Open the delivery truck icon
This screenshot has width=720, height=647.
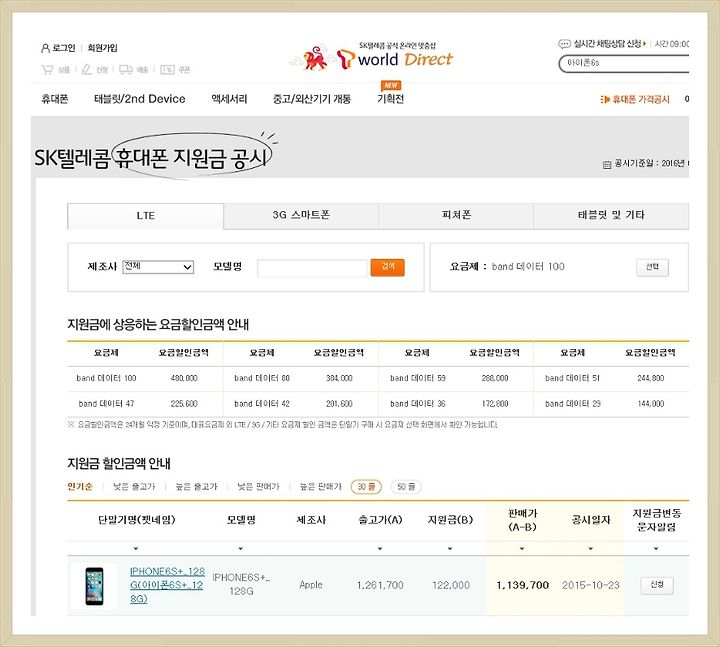point(126,69)
